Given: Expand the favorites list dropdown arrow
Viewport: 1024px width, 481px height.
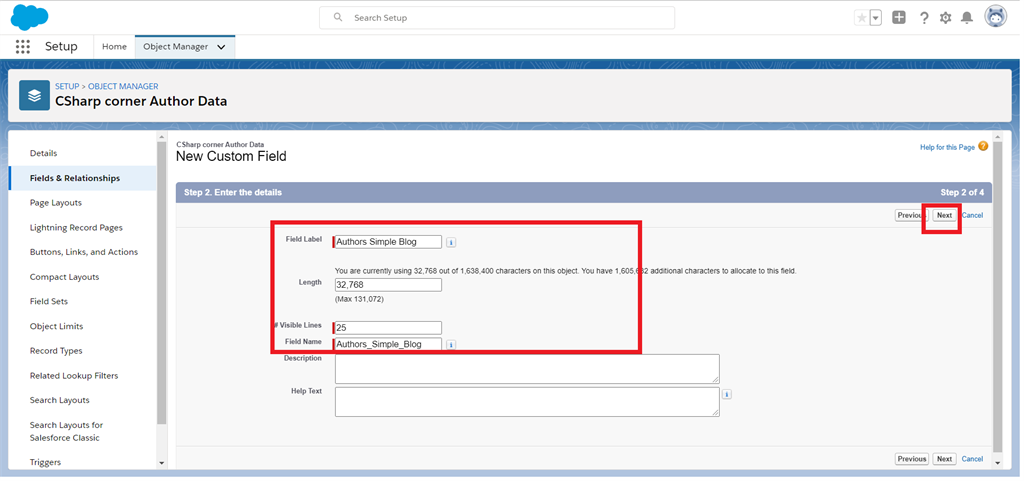Looking at the screenshot, I should point(876,18).
